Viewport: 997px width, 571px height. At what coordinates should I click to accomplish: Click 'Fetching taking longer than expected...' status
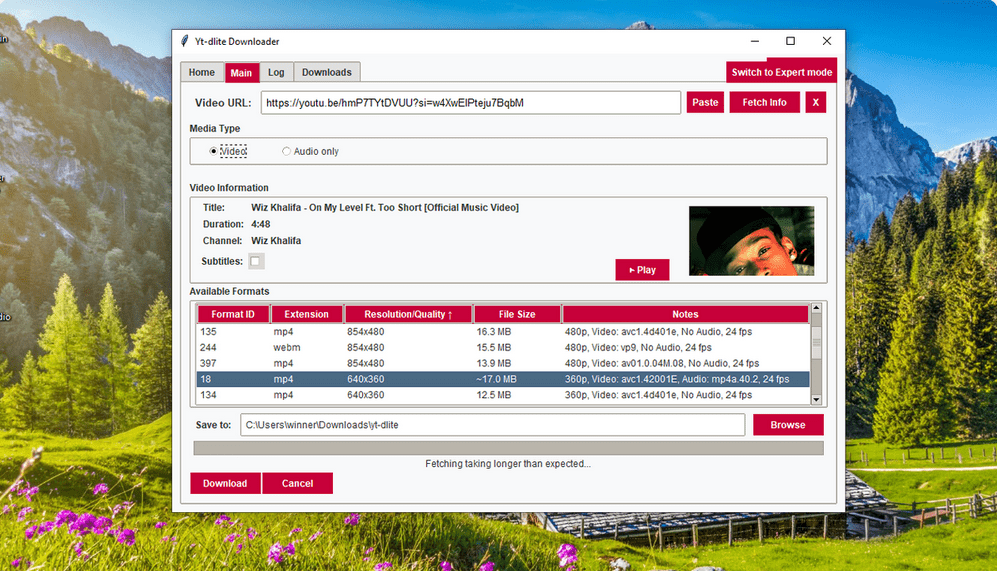(508, 464)
